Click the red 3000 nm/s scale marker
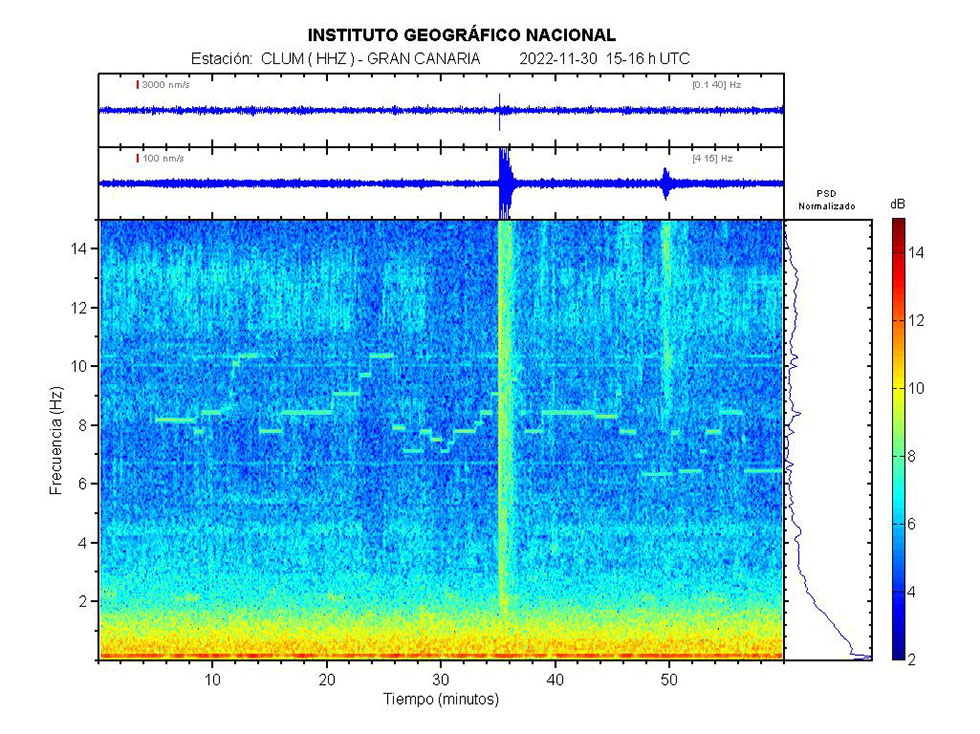 (137, 85)
